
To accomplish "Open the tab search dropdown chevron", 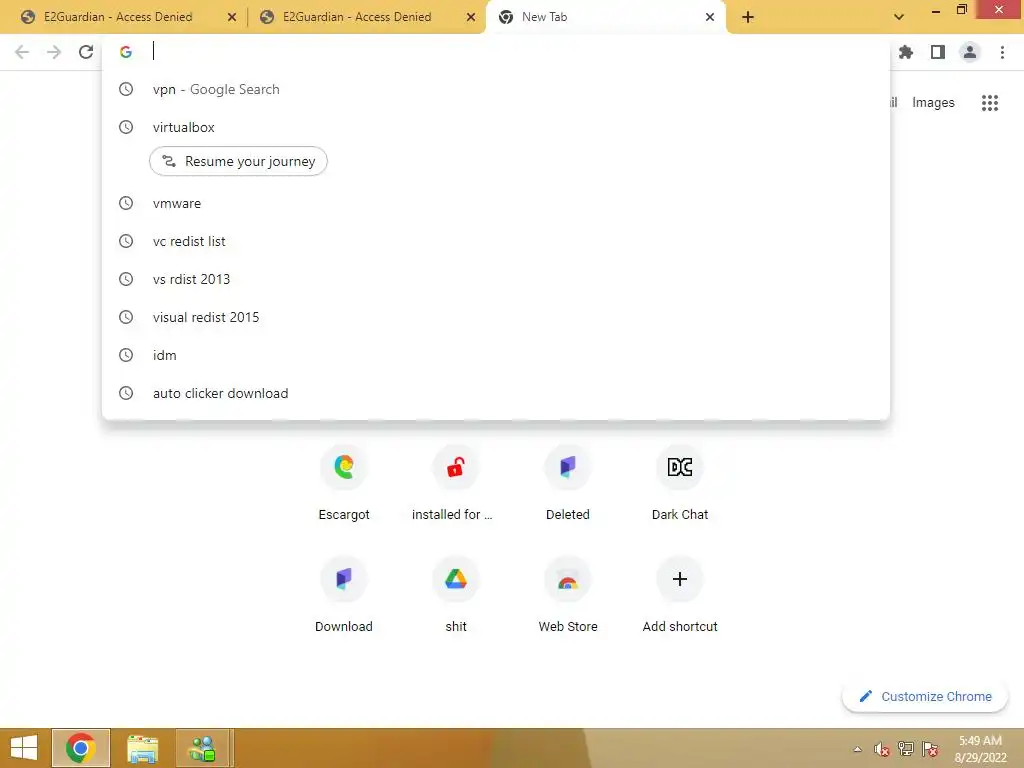I will [899, 17].
